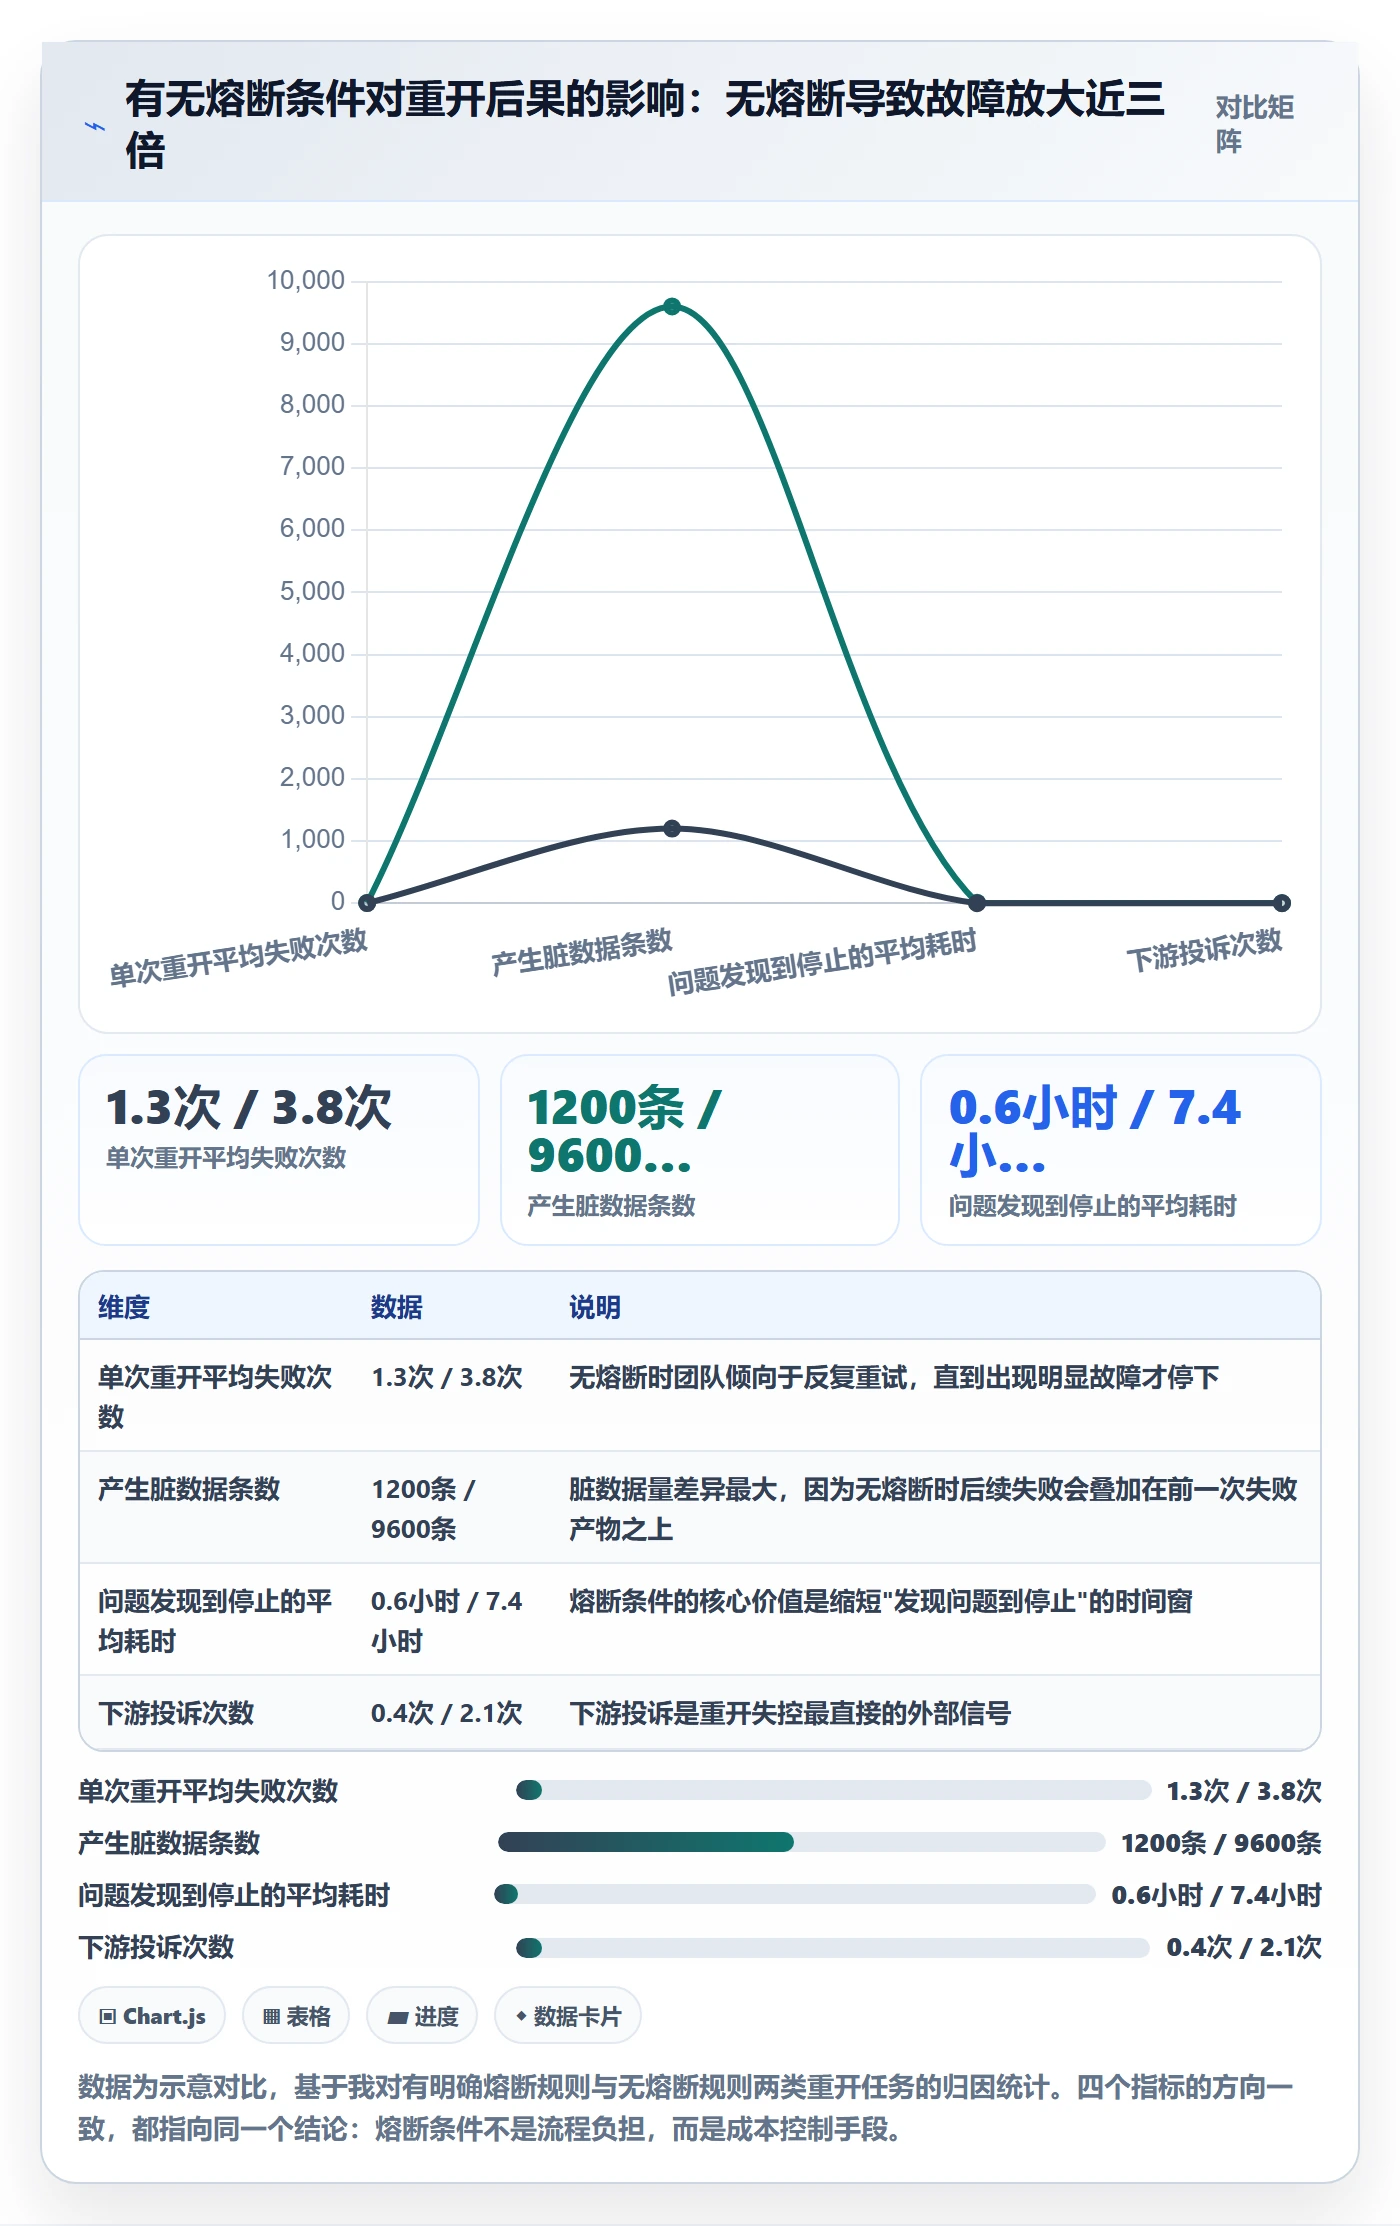Click the table description starting 脏数据量差异最大

tap(933, 1509)
